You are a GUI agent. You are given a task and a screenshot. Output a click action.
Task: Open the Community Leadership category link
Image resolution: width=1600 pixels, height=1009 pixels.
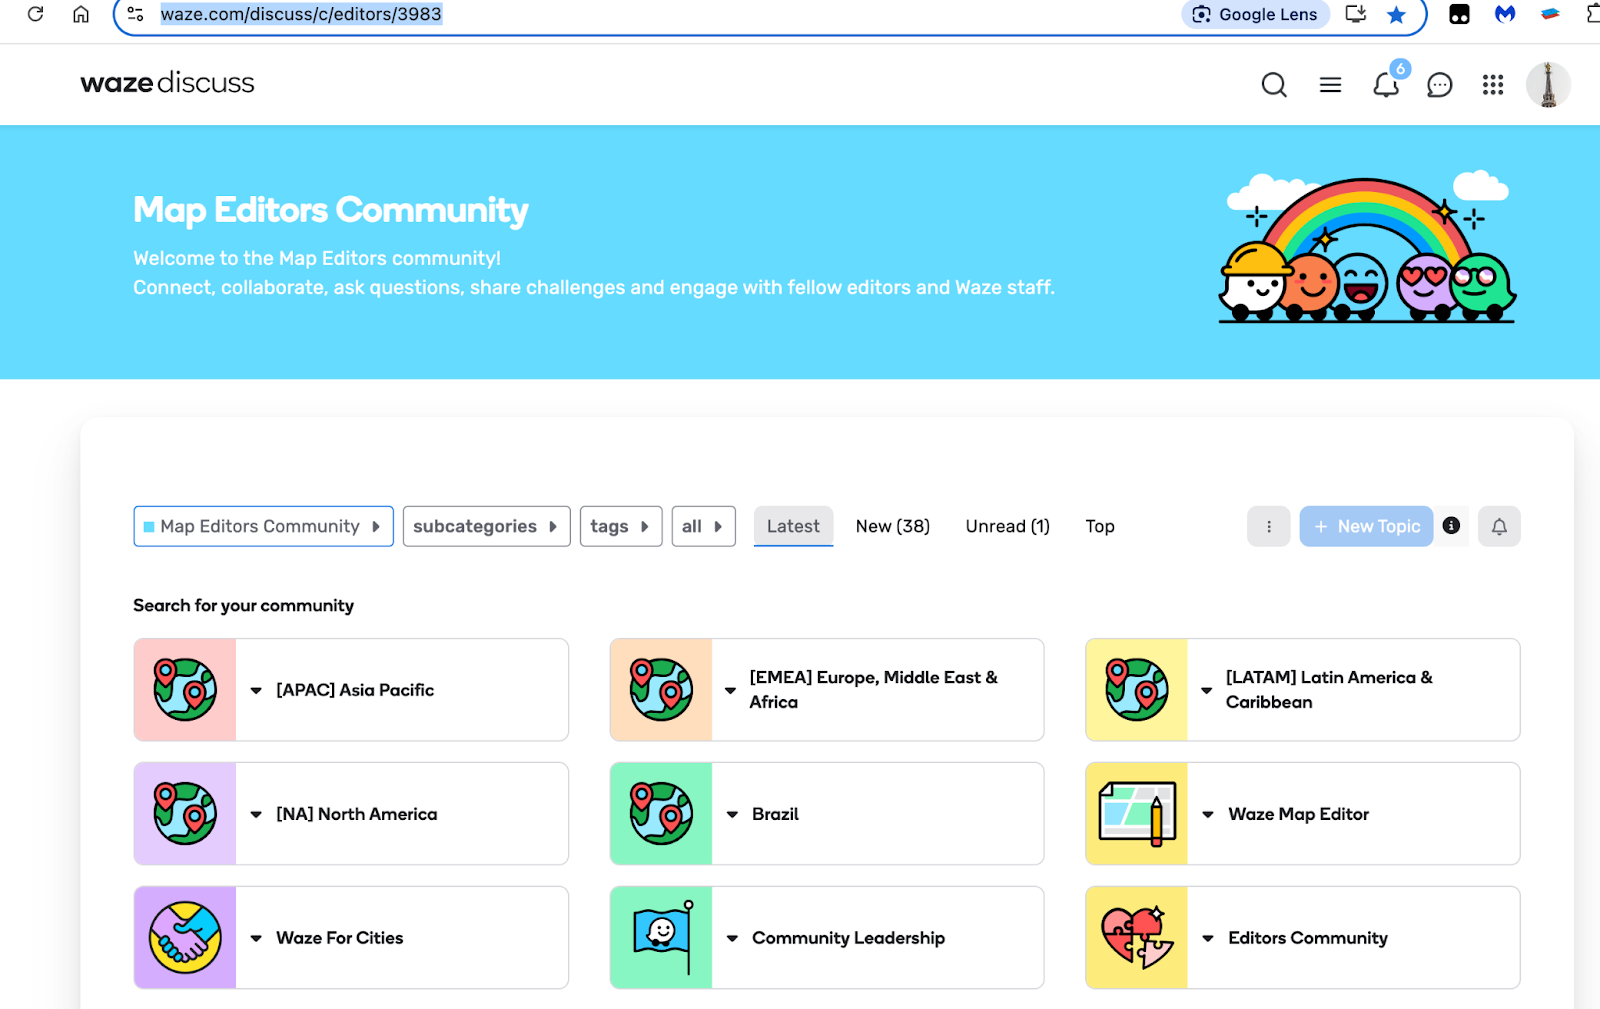click(848, 938)
